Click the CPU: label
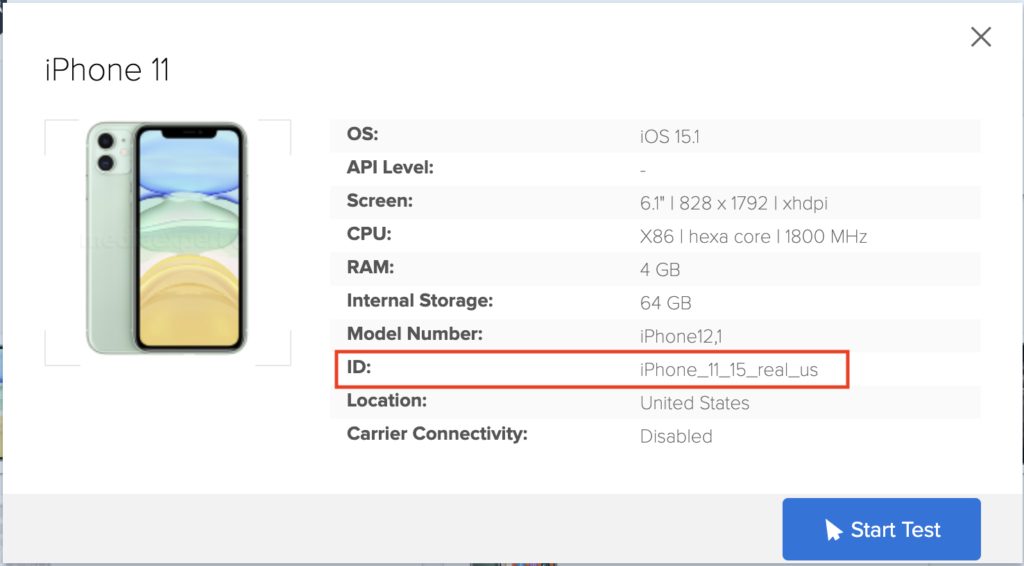 [x=369, y=234]
